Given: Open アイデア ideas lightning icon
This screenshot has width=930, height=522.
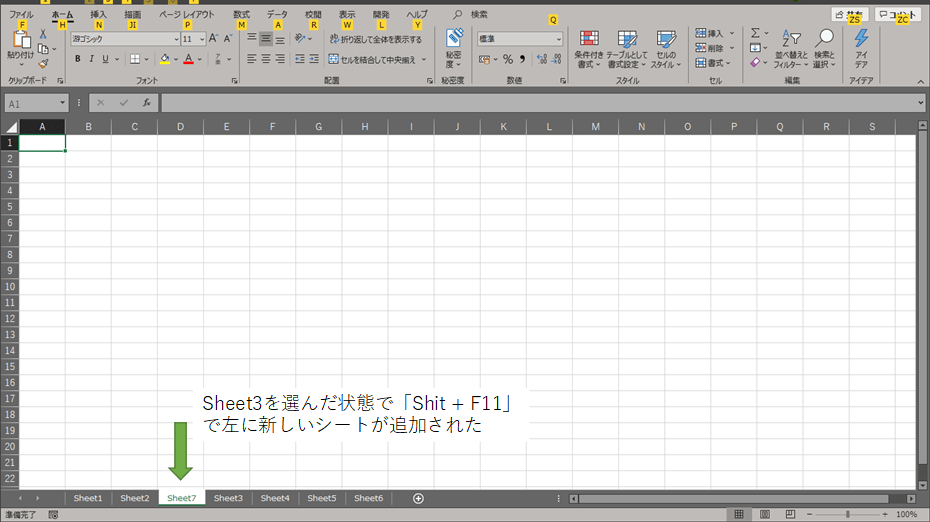Looking at the screenshot, I should point(861,49).
